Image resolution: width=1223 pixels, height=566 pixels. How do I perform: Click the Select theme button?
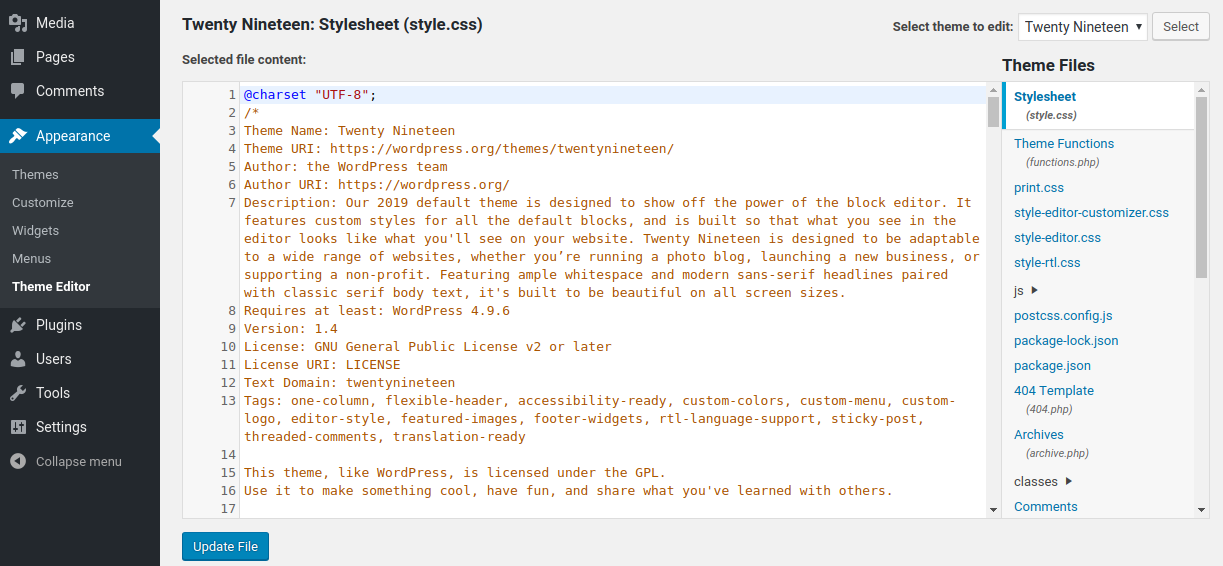pyautogui.click(x=1181, y=27)
